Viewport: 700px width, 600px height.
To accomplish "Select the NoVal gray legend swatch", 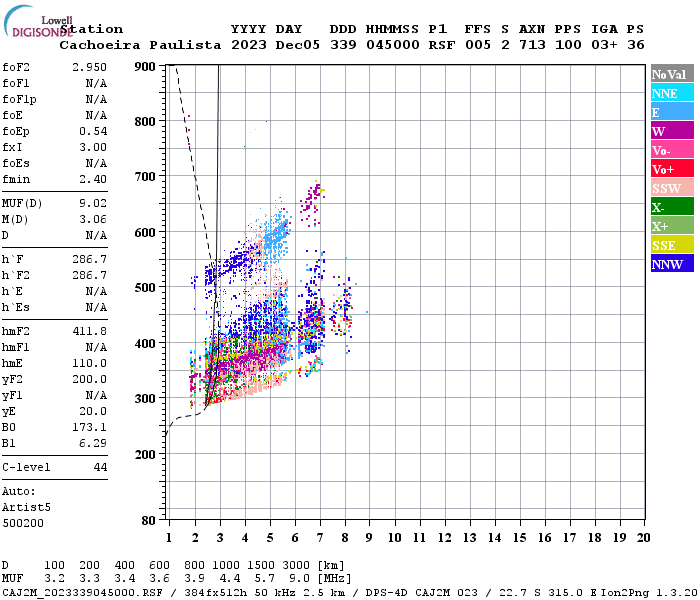I will 672,74.
